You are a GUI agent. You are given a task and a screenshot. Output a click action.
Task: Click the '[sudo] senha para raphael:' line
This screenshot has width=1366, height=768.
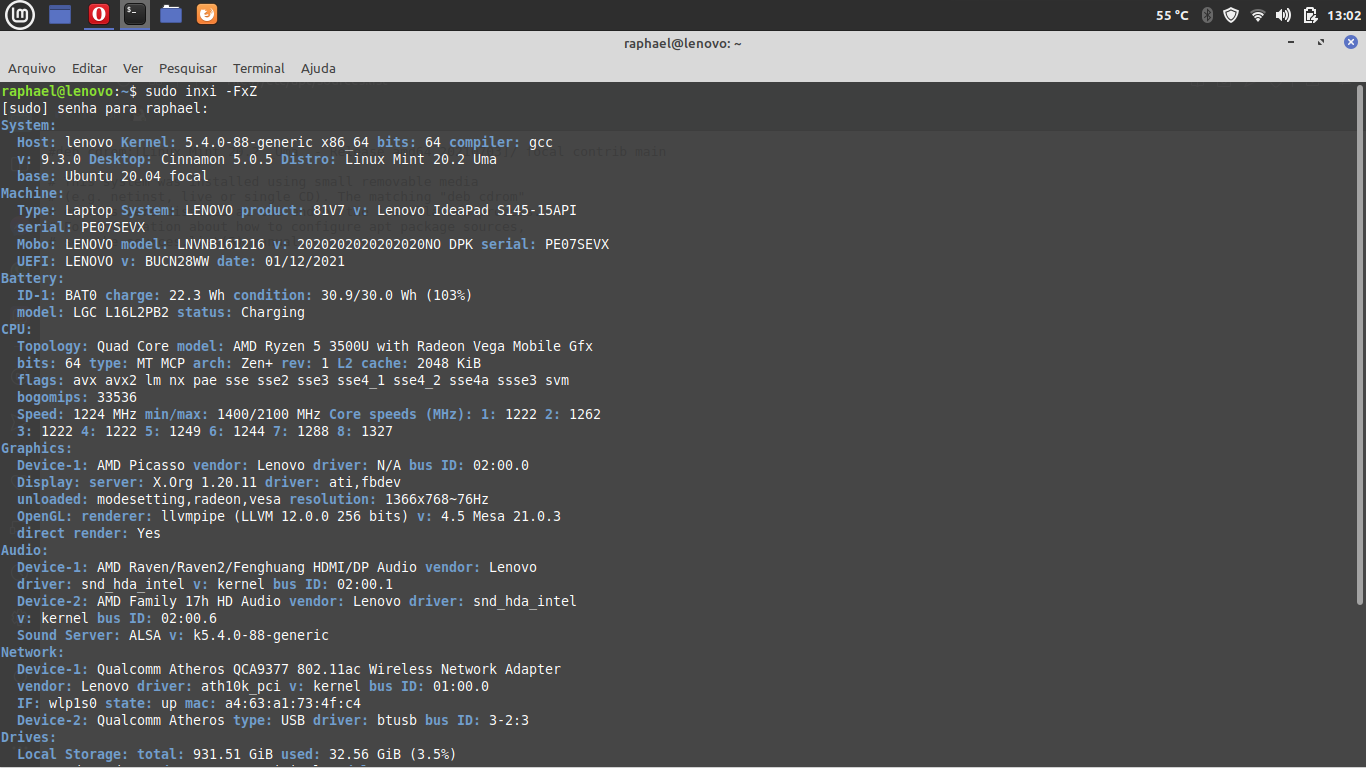tap(105, 108)
